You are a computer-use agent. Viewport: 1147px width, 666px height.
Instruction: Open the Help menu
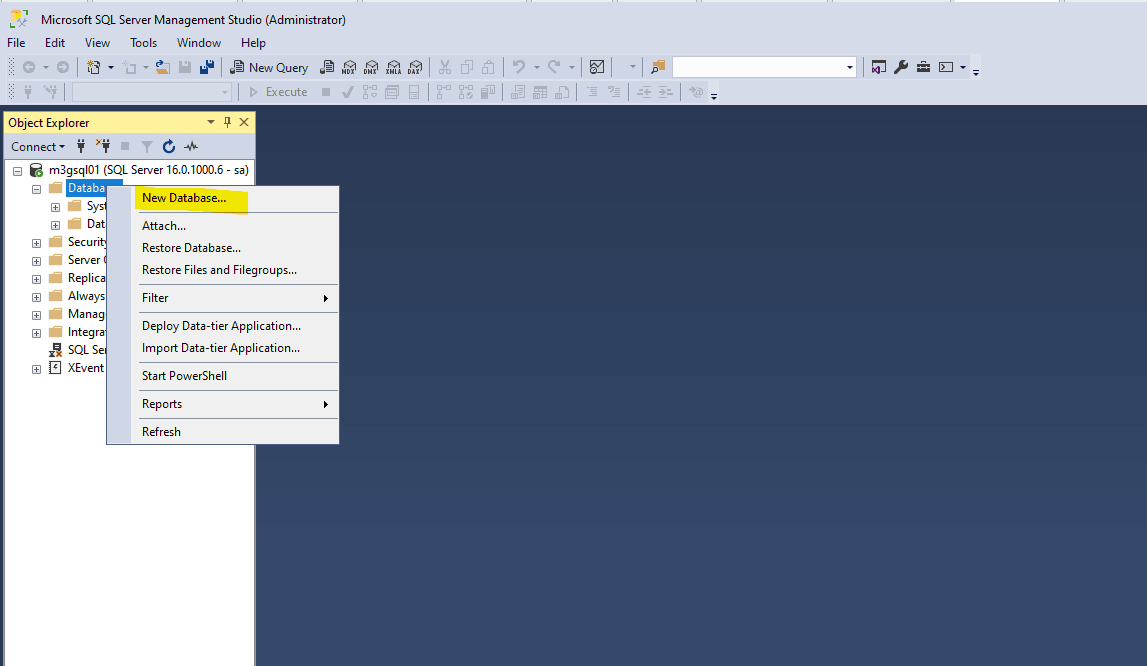tap(253, 42)
